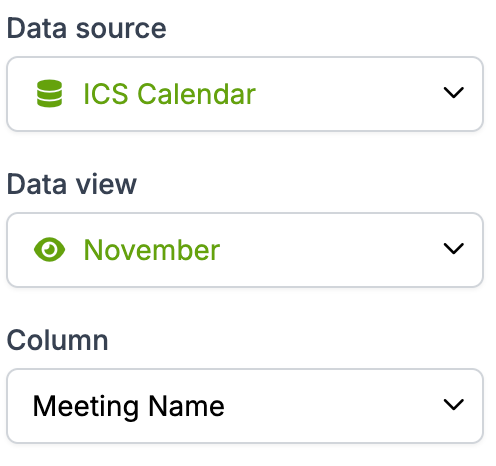
Task: Click the green database icon
Action: point(49,94)
